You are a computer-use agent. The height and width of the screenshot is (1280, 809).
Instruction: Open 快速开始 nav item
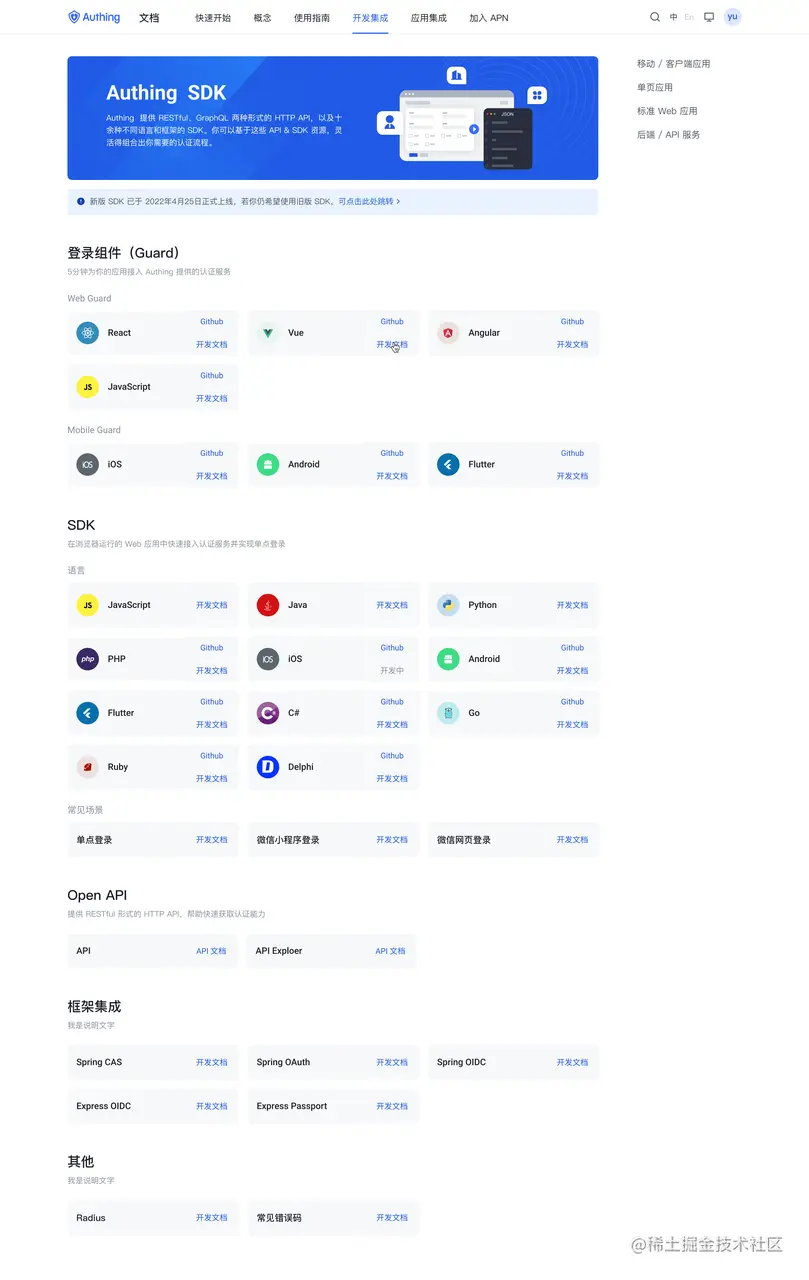[213, 18]
